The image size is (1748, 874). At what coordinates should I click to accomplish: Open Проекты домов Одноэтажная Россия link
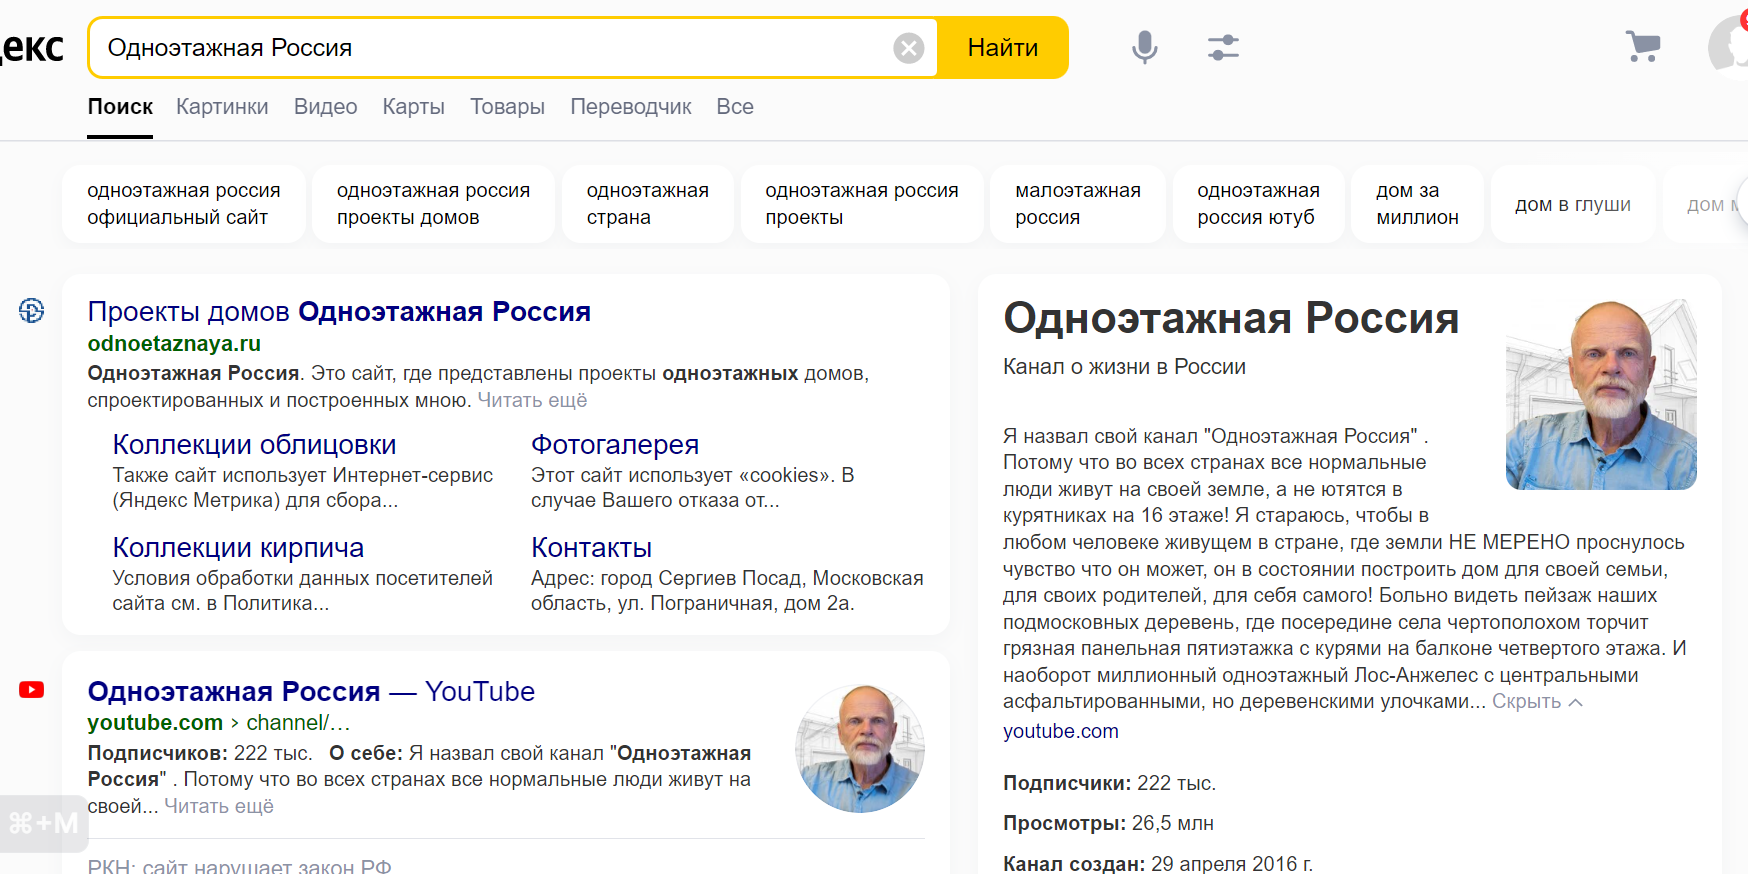[x=339, y=312]
